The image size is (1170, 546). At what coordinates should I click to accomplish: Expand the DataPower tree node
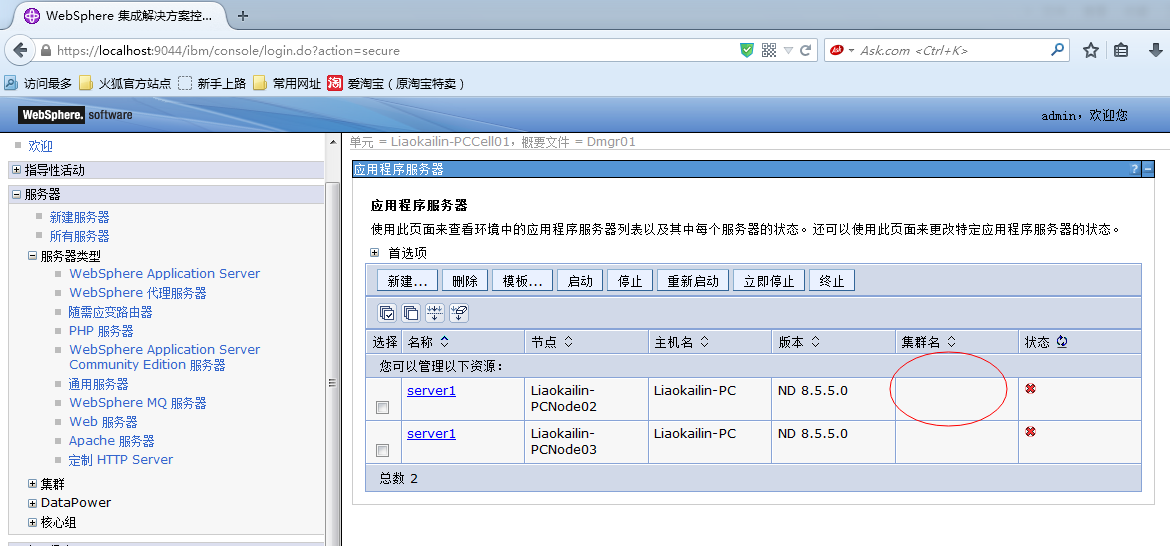(x=32, y=503)
